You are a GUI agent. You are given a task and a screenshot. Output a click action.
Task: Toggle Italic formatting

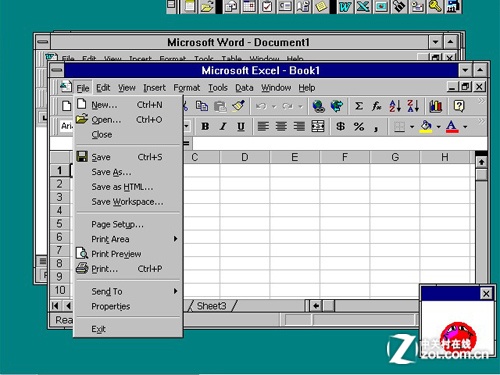[x=223, y=127]
